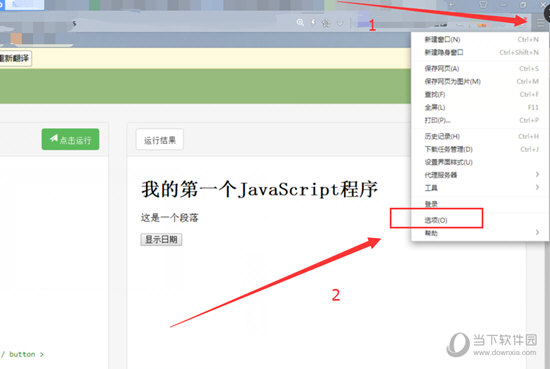Expand the address bar dropdown arrow

[340, 24]
